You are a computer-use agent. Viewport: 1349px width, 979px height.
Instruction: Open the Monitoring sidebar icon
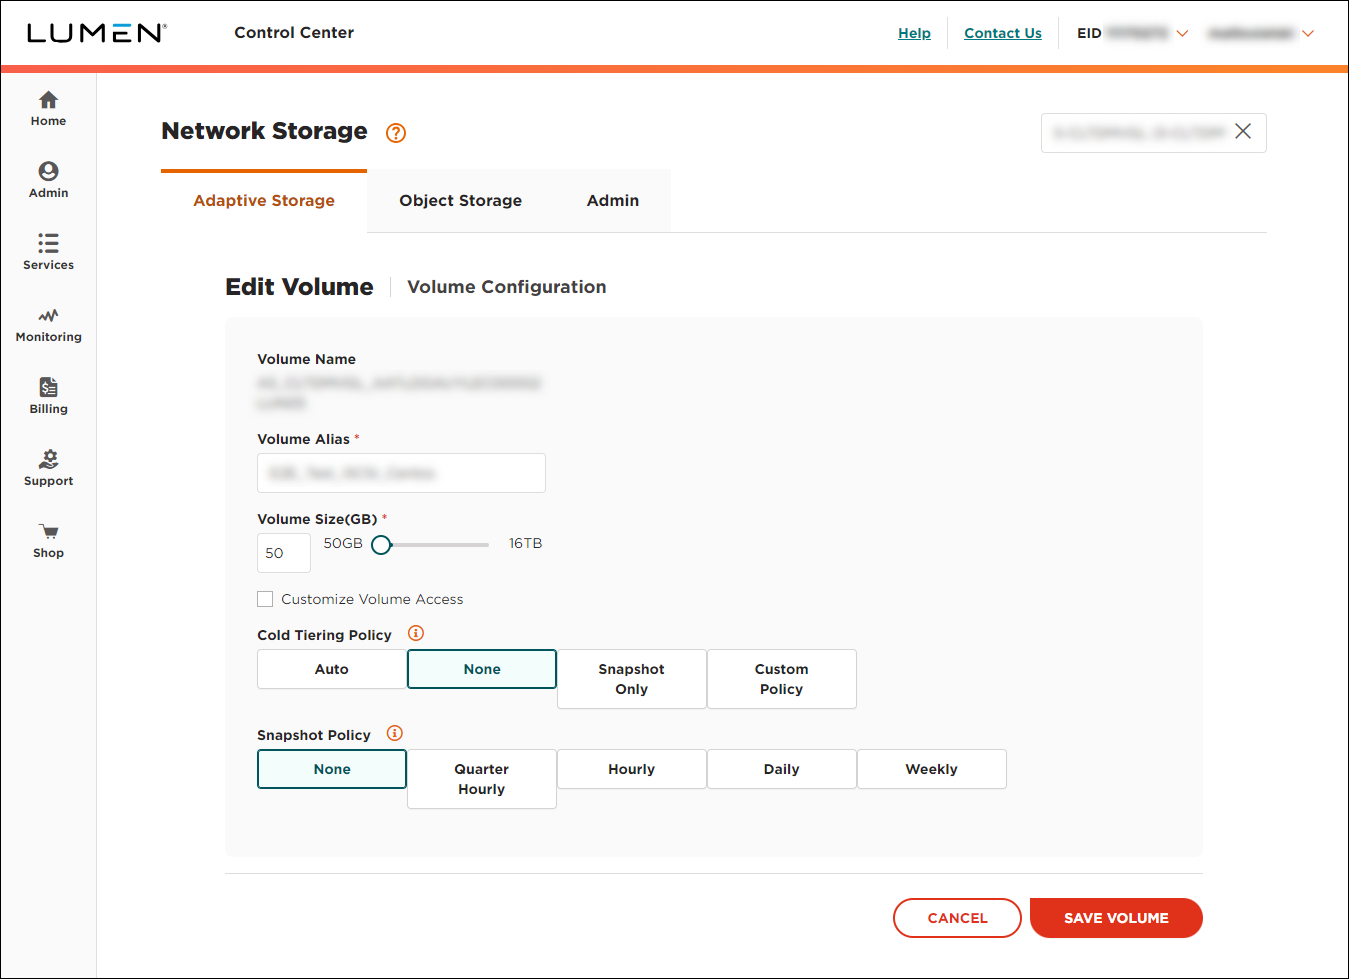pyautogui.click(x=48, y=315)
